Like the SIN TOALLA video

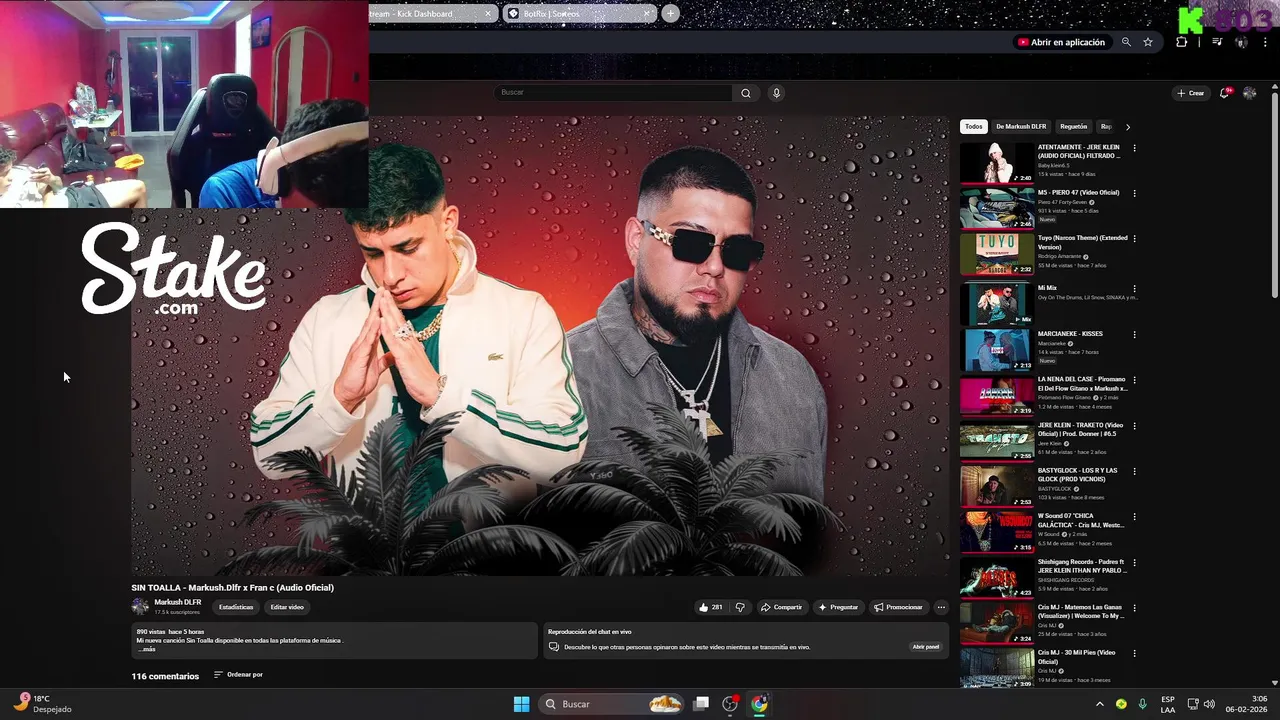pyautogui.click(x=710, y=607)
